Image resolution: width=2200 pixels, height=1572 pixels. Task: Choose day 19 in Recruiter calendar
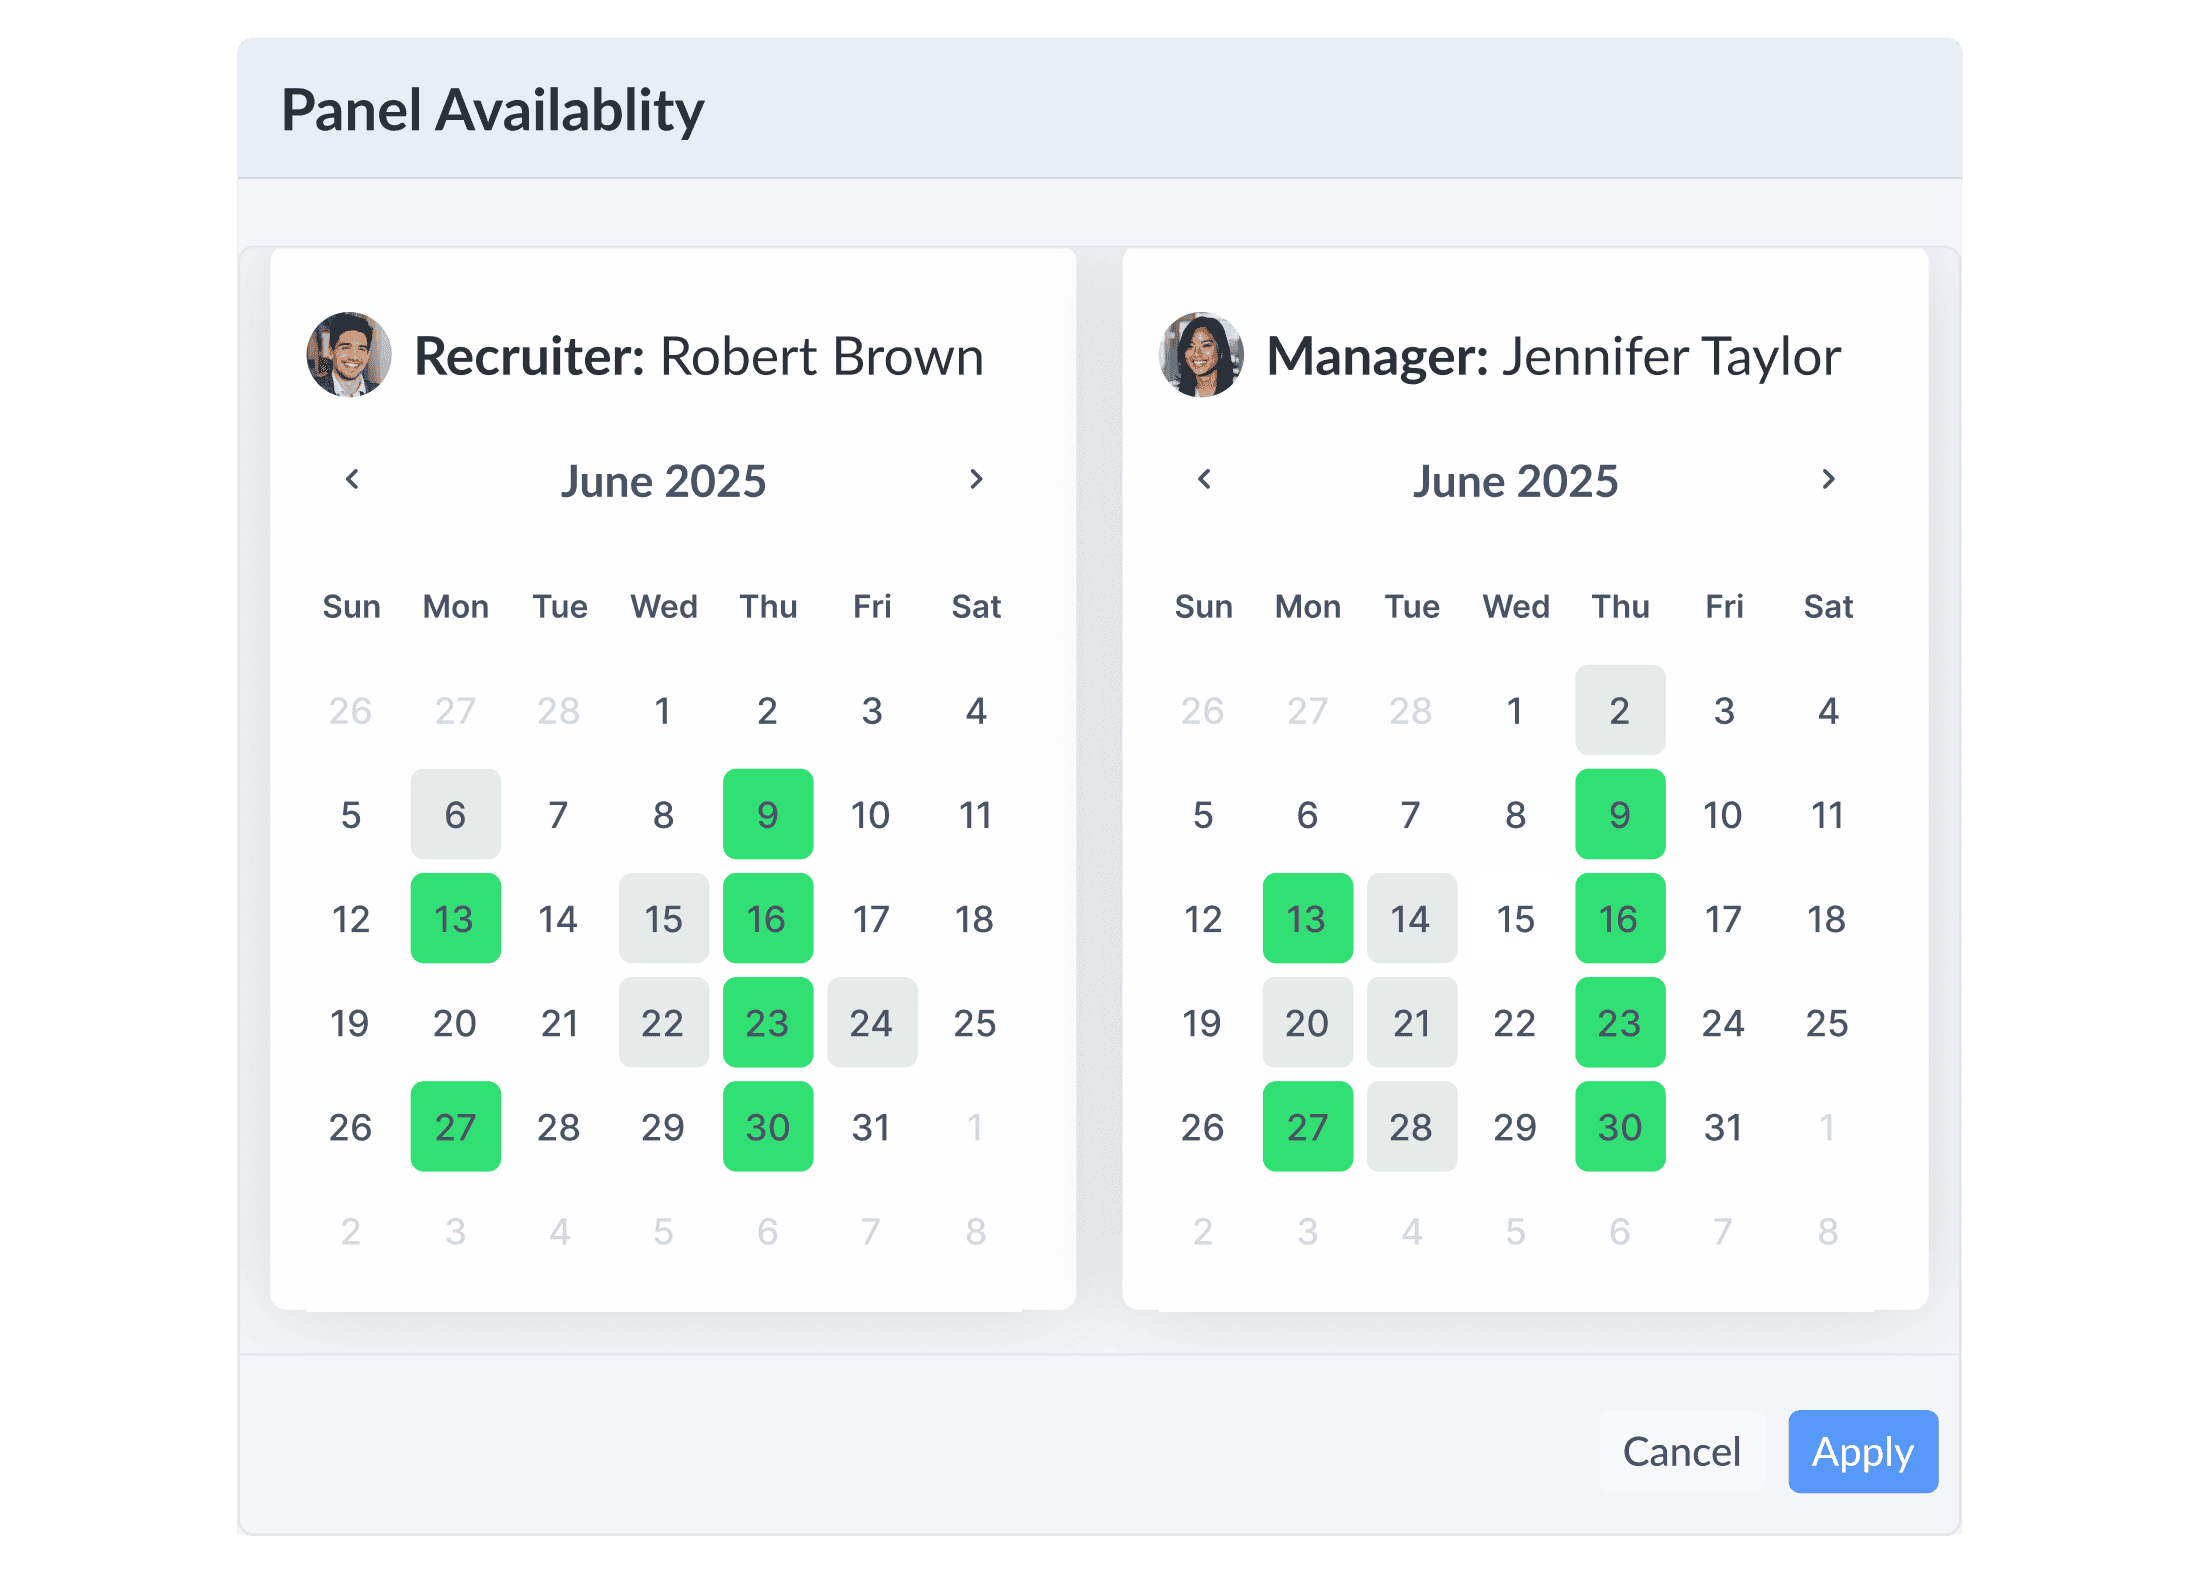(x=351, y=1022)
